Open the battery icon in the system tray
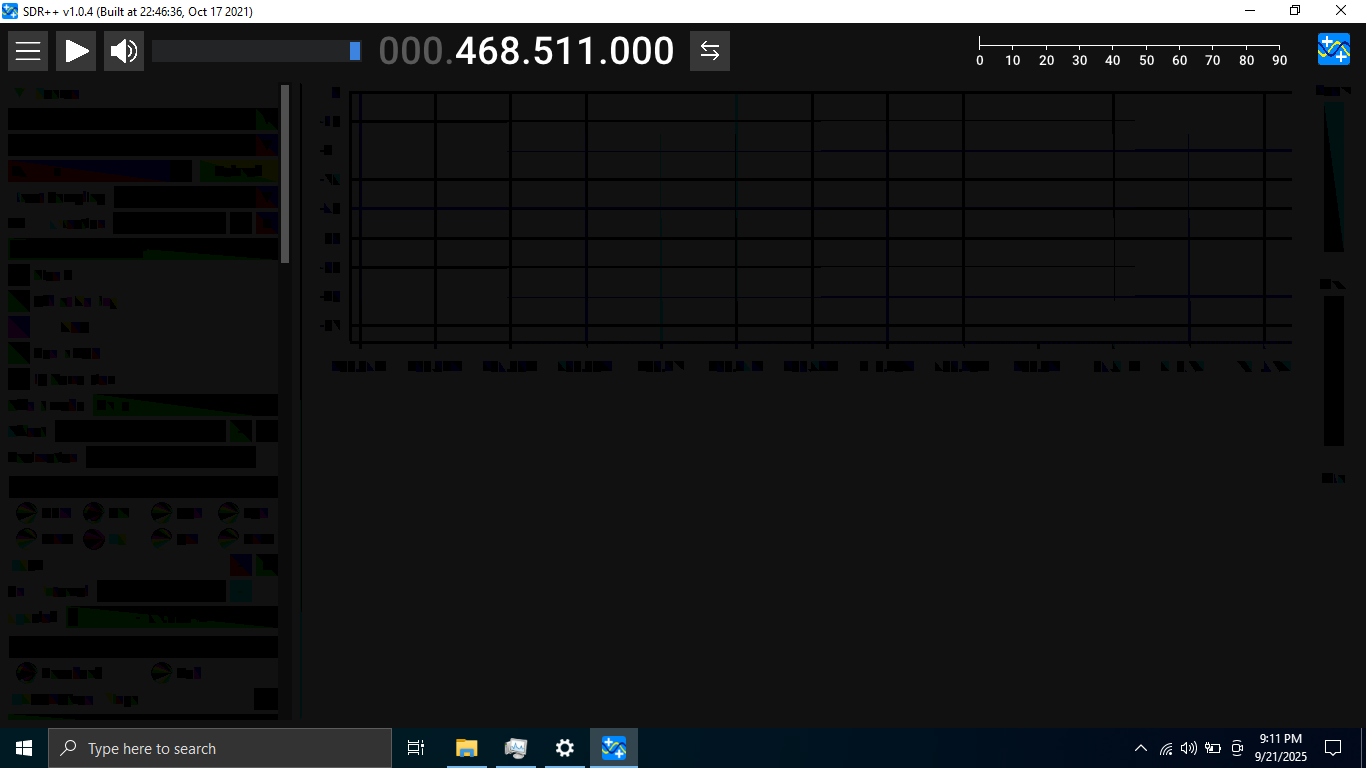Image resolution: width=1366 pixels, height=768 pixels. click(1213, 748)
